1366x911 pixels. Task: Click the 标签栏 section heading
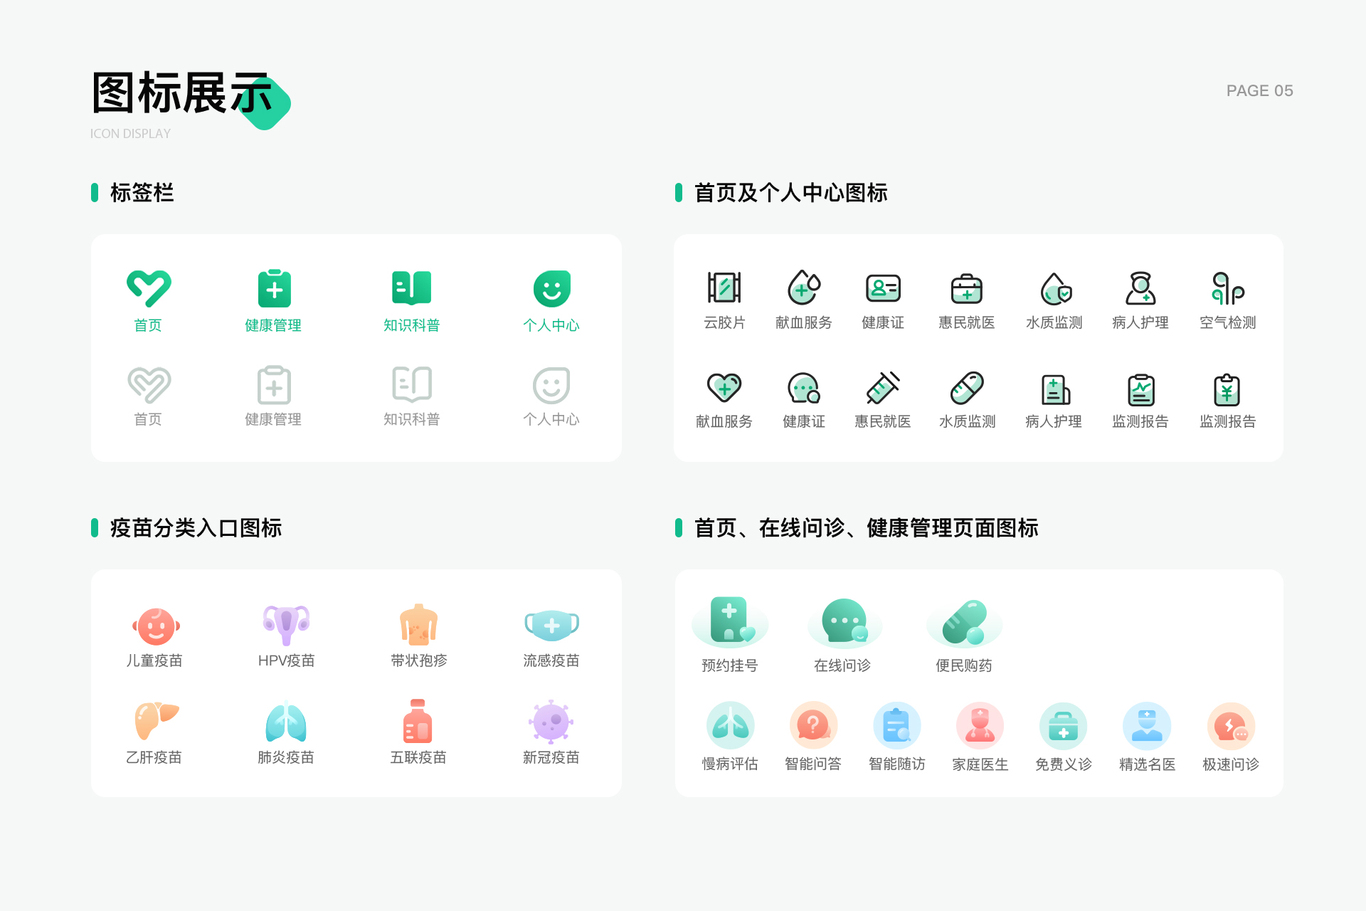(x=142, y=192)
